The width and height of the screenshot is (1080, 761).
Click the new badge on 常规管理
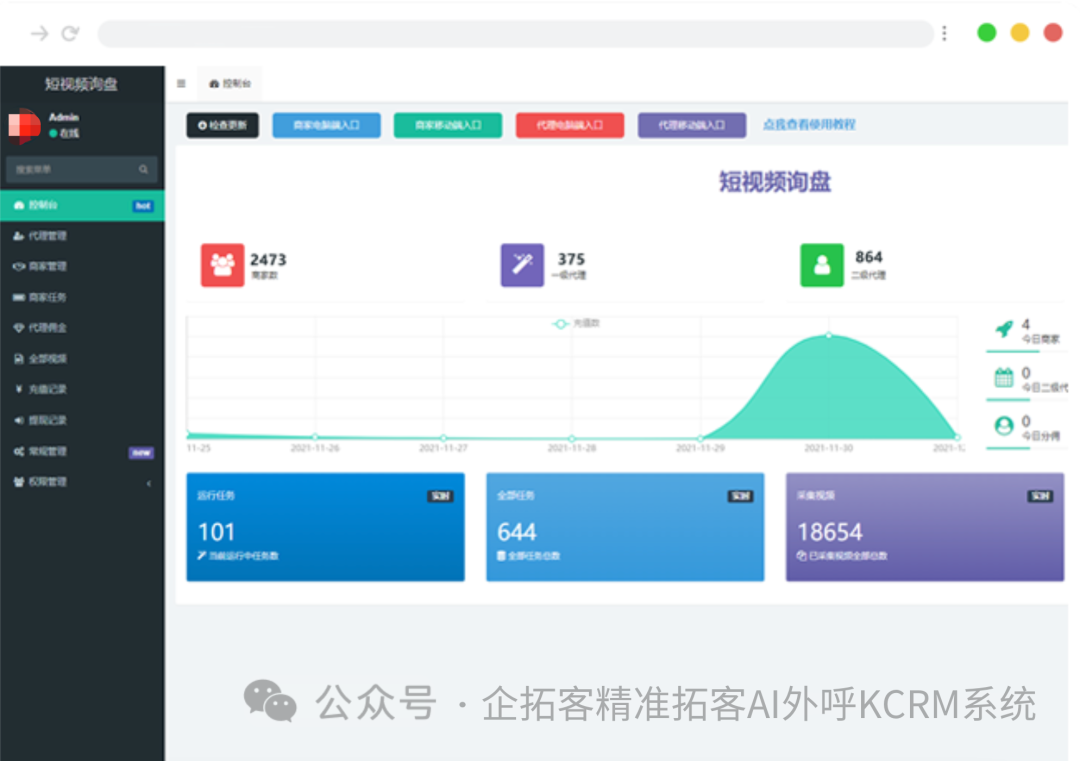click(141, 452)
